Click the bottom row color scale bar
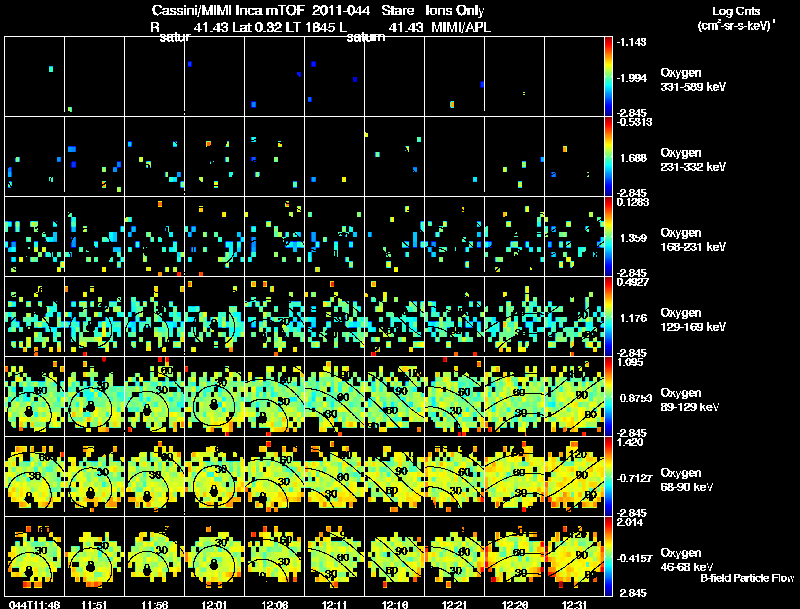This screenshot has height=609, width=800. pos(608,556)
